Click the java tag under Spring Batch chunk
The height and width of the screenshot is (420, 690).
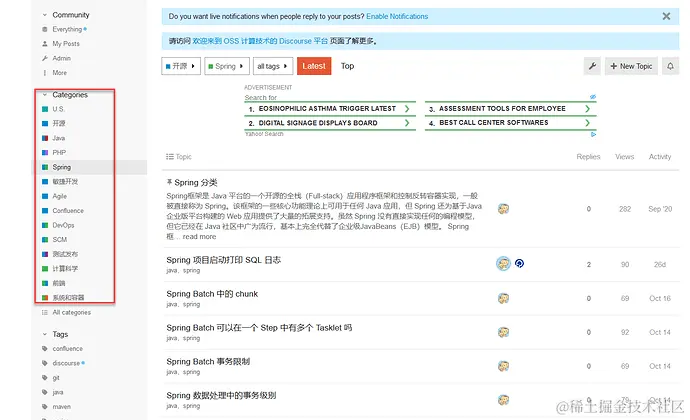(x=172, y=304)
